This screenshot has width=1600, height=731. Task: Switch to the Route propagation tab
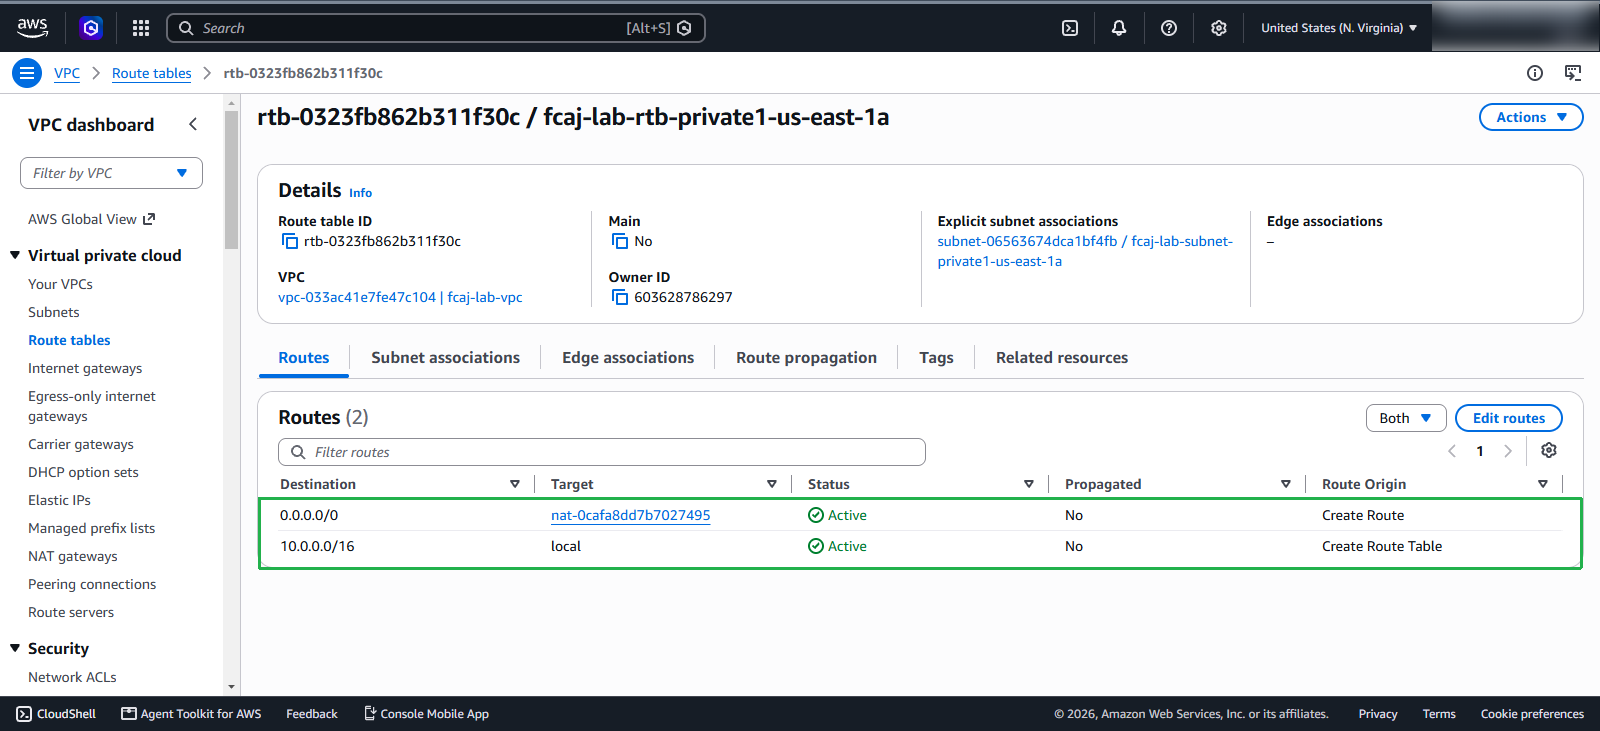point(806,357)
